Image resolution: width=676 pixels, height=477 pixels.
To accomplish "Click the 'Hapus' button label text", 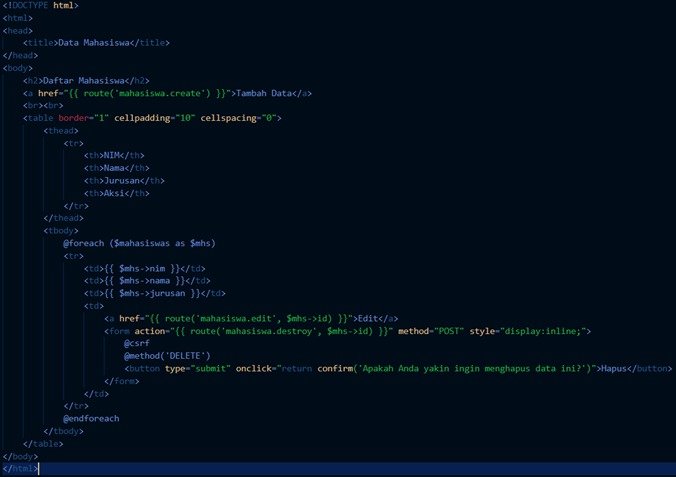I will click(613, 369).
